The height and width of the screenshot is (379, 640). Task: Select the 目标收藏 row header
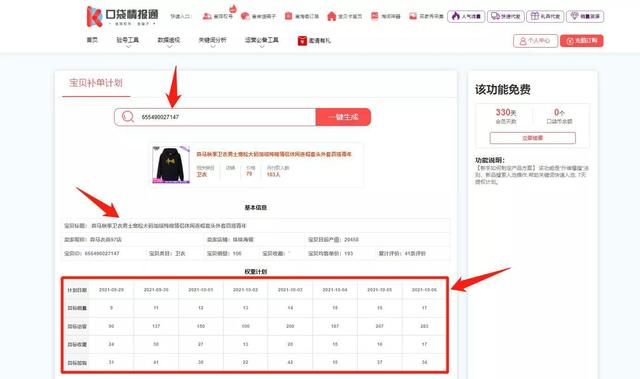[77, 344]
